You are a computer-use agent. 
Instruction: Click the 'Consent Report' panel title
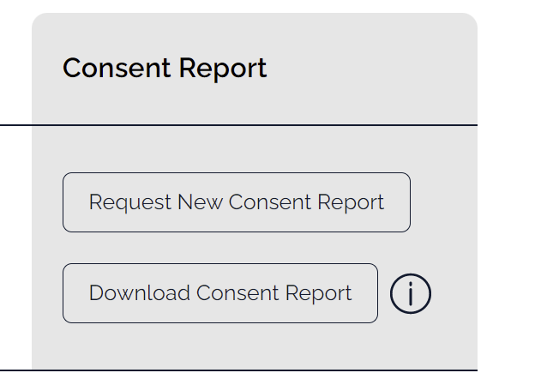tap(164, 68)
